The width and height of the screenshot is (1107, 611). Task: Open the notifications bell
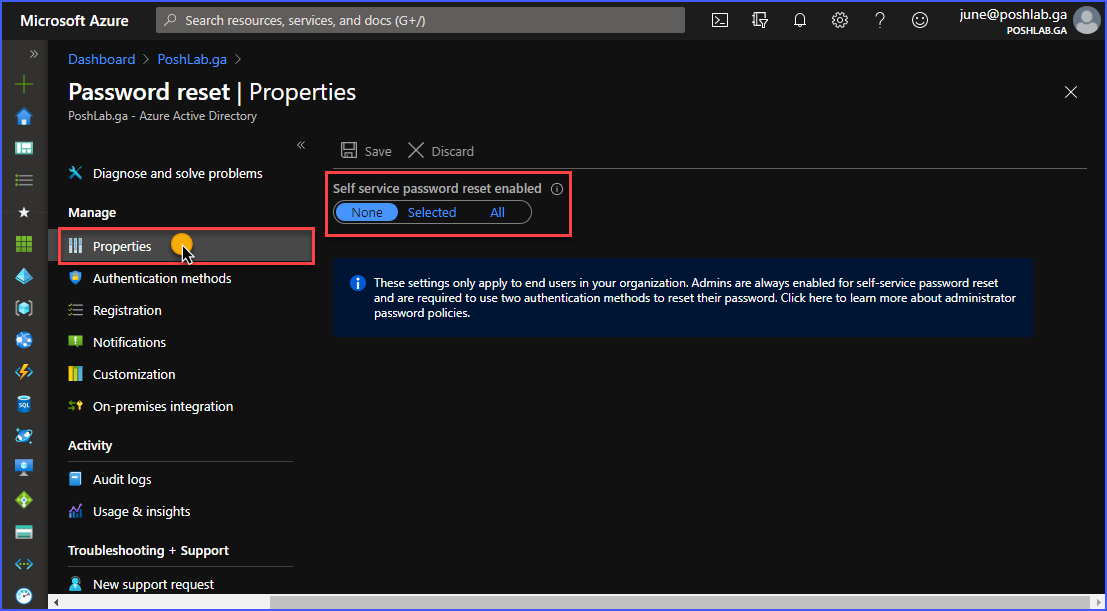tap(800, 20)
